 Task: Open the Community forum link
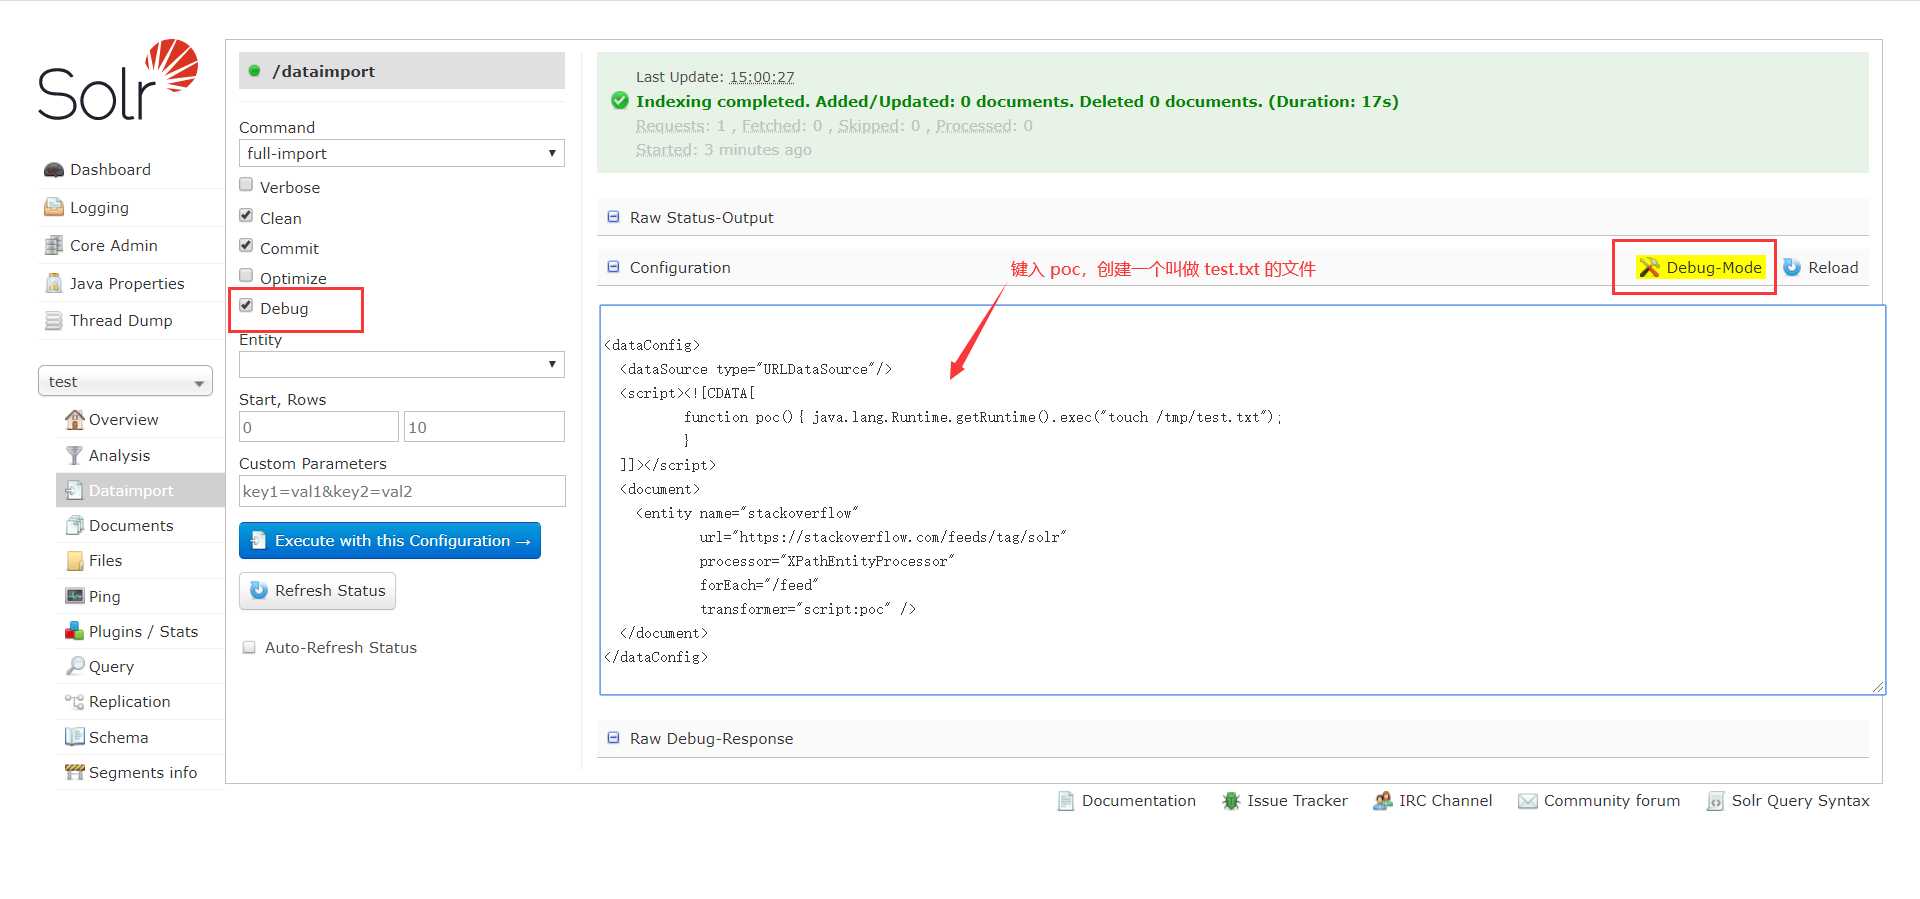tap(1611, 801)
